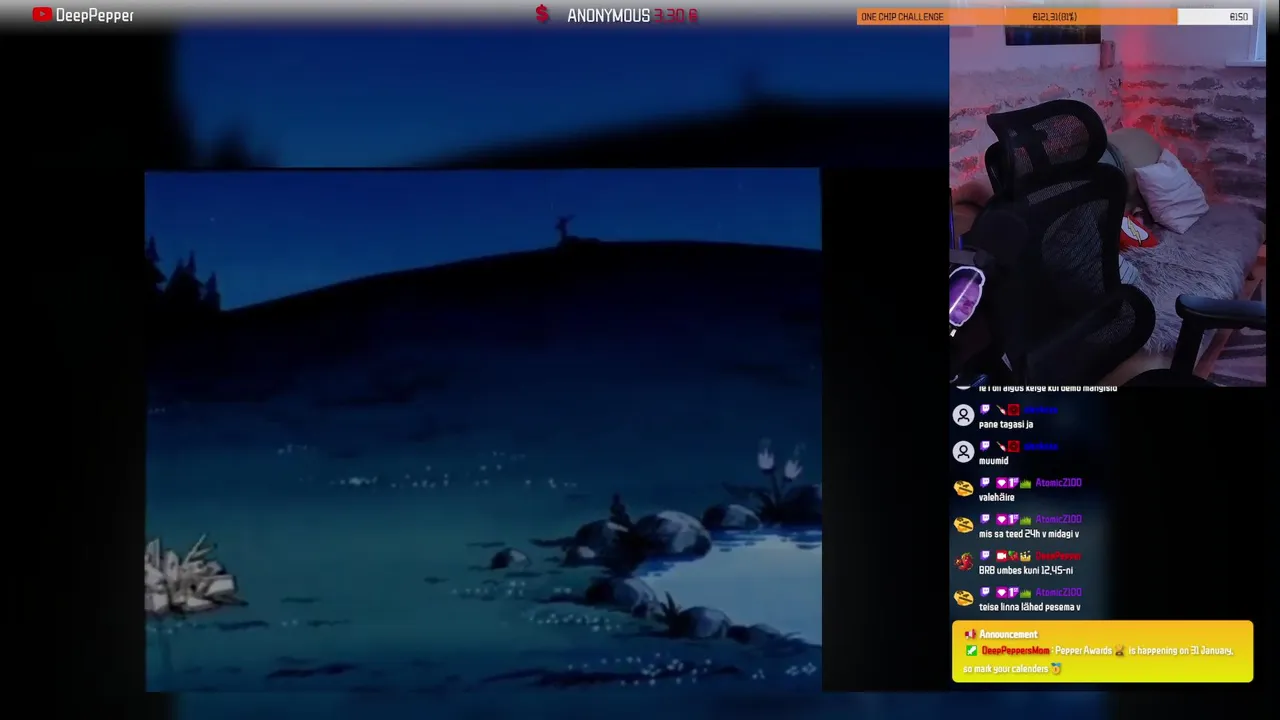Viewport: 1280px width, 720px height.
Task: Click the message 'BRB umbes kuni 12.45-ni'
Action: [x=1026, y=570]
